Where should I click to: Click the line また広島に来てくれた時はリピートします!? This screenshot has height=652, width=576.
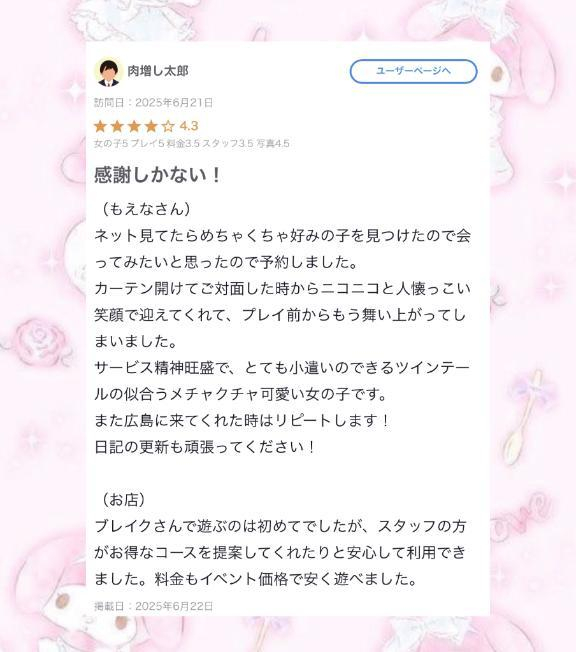pos(242,420)
